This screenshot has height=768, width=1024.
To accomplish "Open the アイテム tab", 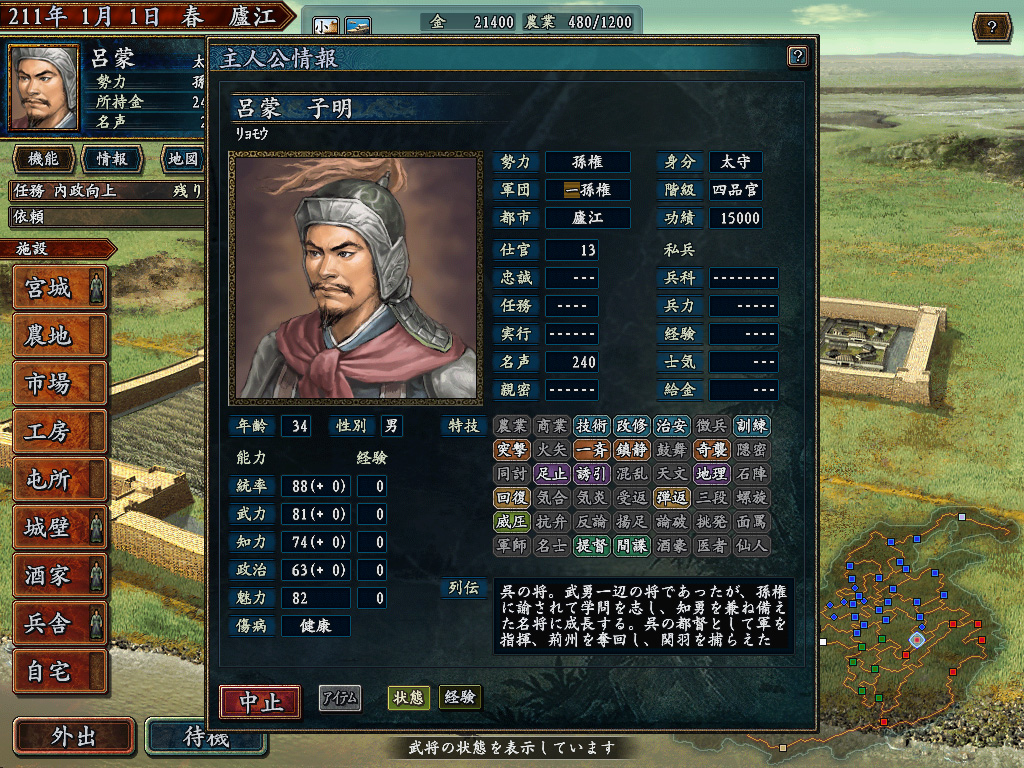I will (340, 698).
